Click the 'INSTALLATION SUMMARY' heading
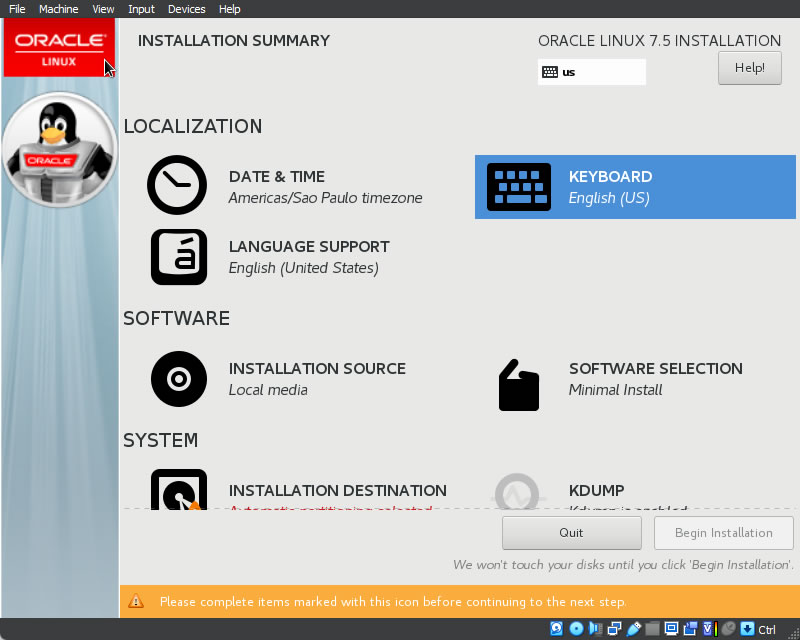The image size is (800, 640). pos(234,41)
